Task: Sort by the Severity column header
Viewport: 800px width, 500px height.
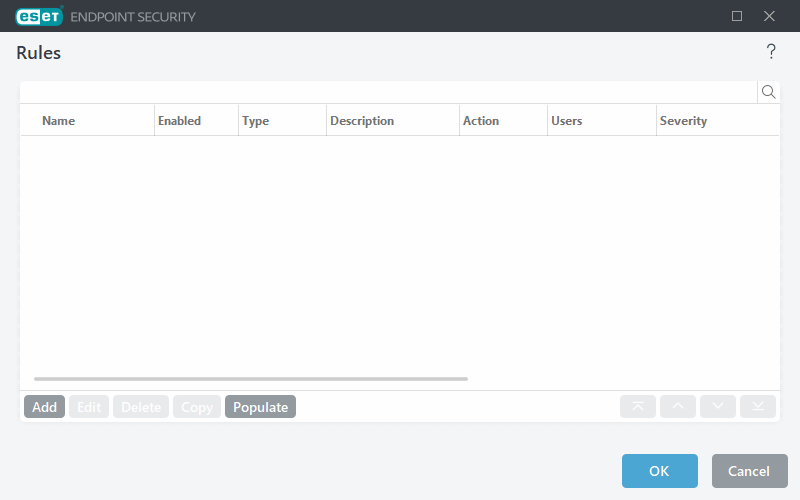Action: (683, 121)
